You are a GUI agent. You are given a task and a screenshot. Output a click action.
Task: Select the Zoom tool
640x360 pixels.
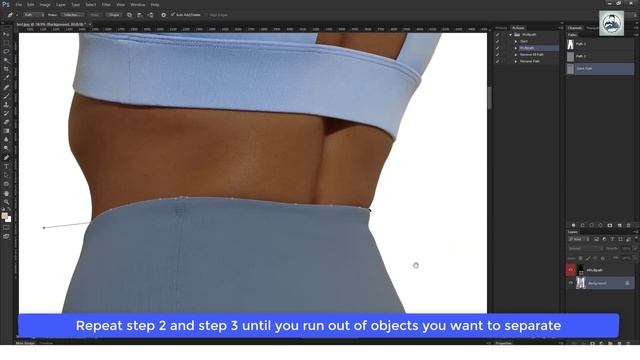pyautogui.click(x=6, y=202)
